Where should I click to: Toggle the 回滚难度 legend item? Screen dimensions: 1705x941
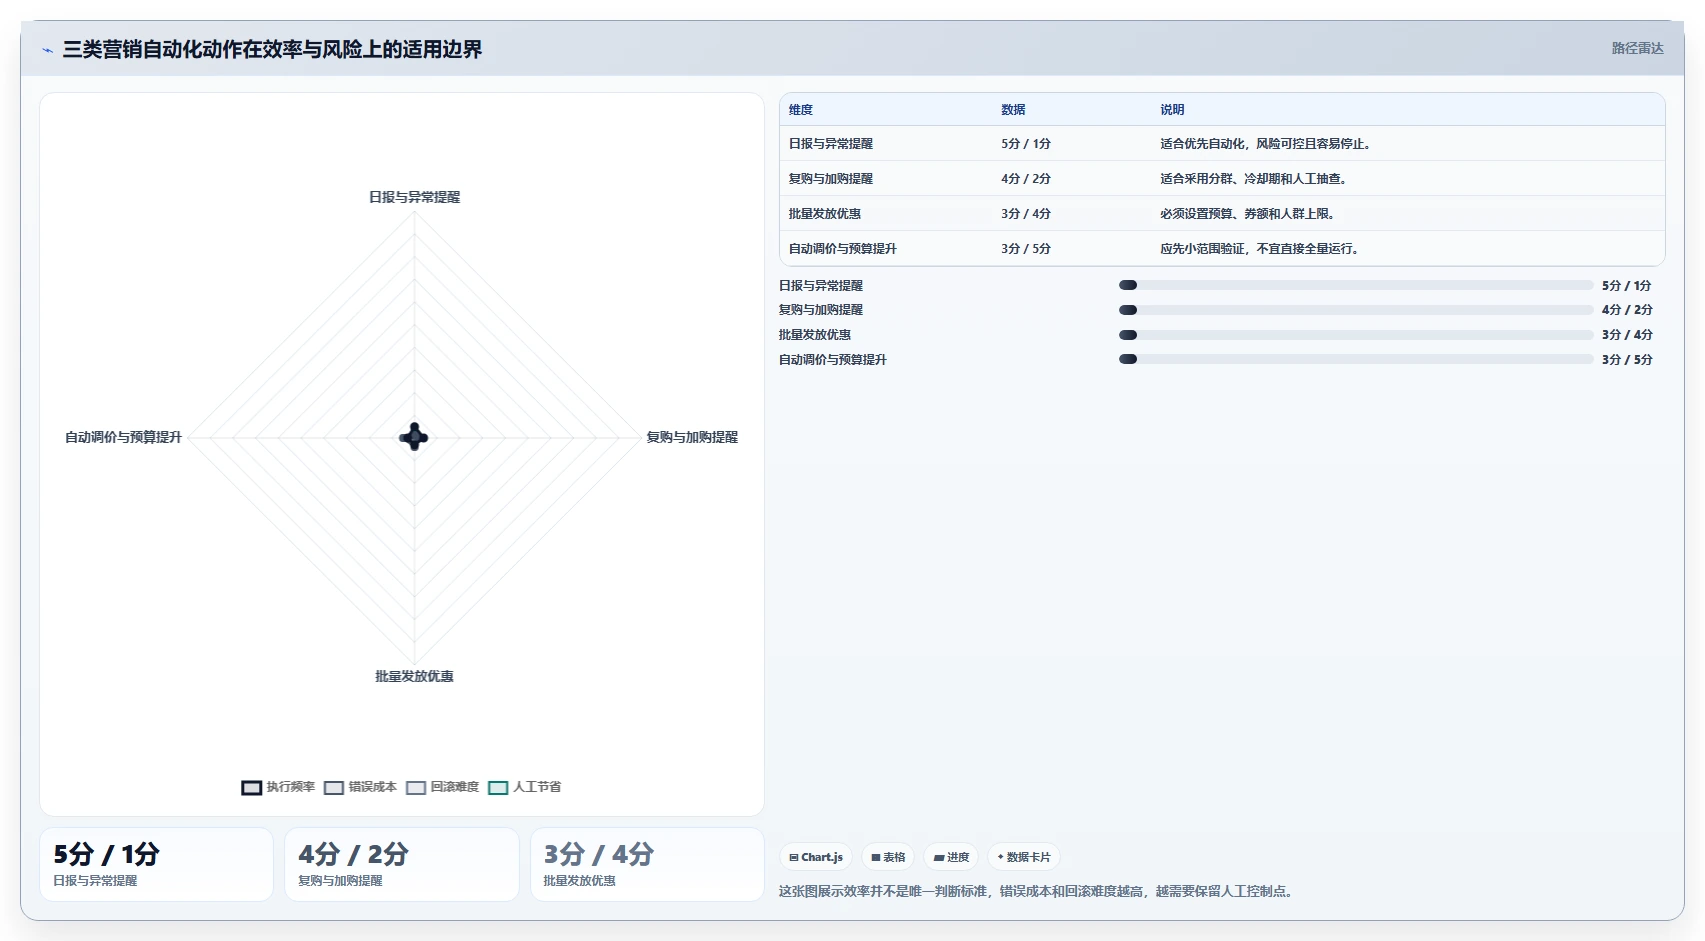tap(442, 787)
